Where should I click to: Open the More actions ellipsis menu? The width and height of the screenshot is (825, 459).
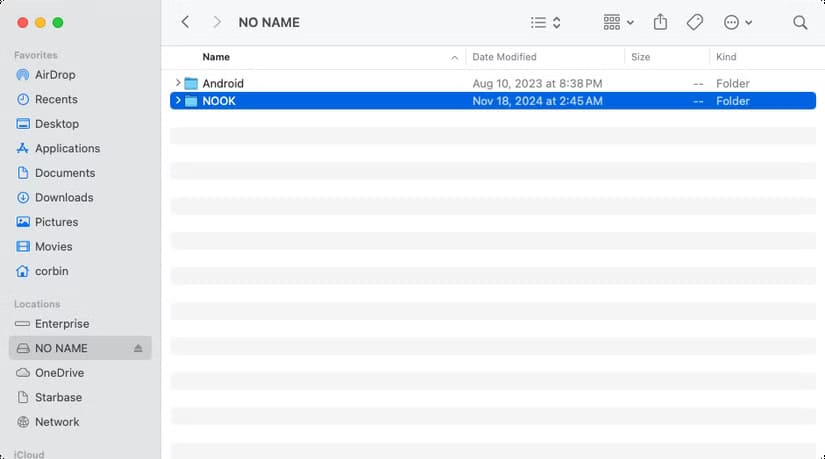pos(738,23)
